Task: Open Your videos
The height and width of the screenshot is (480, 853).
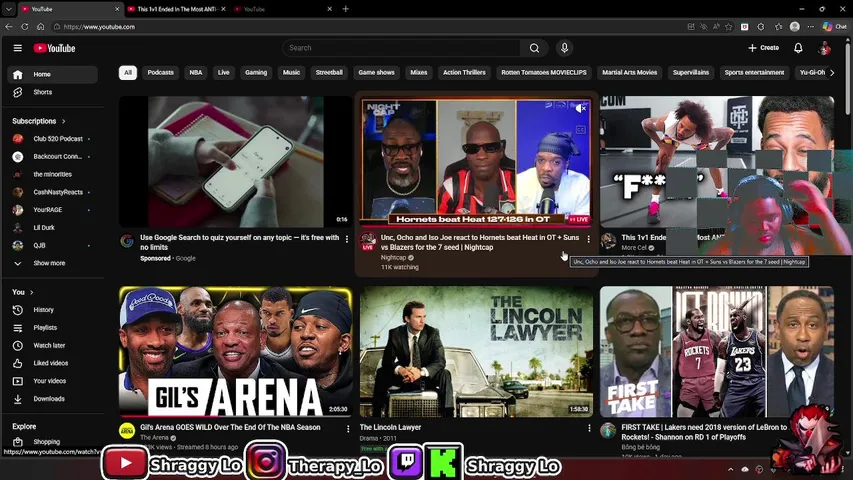Action: click(x=53, y=381)
